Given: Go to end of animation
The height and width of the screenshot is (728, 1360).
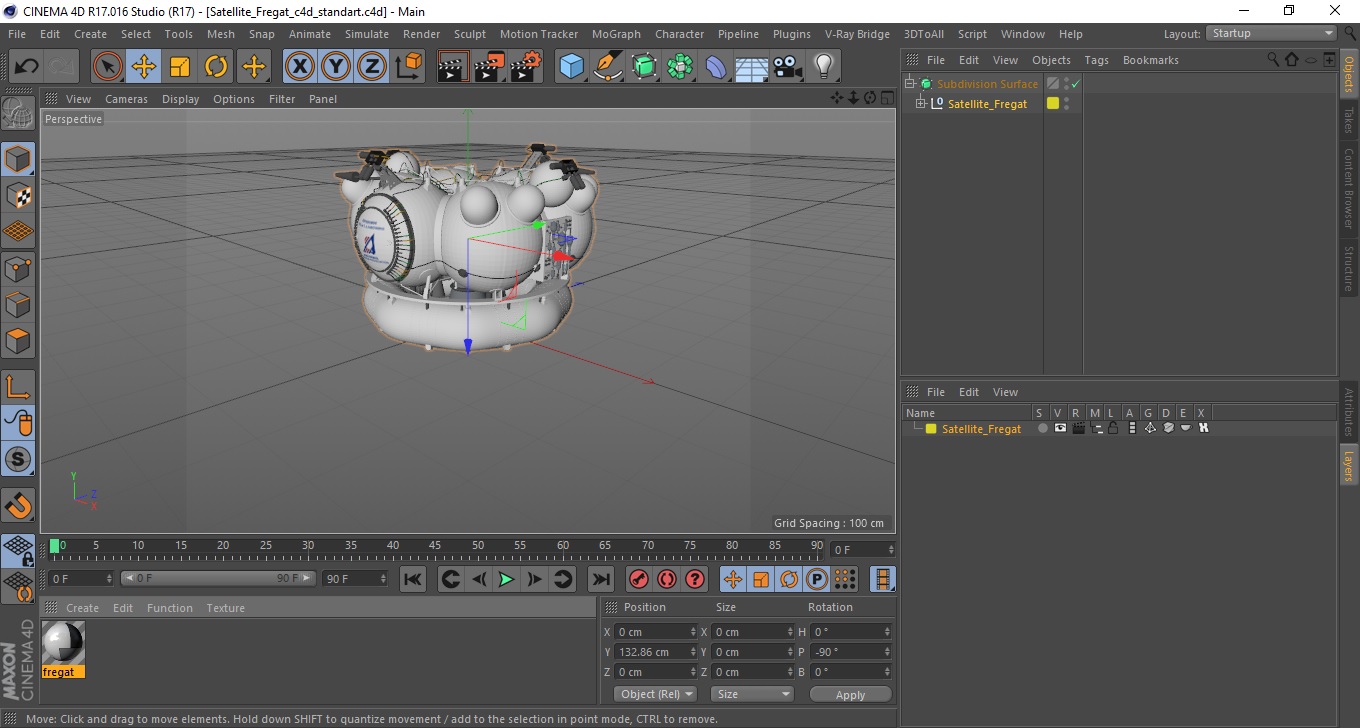Looking at the screenshot, I should click(x=600, y=579).
